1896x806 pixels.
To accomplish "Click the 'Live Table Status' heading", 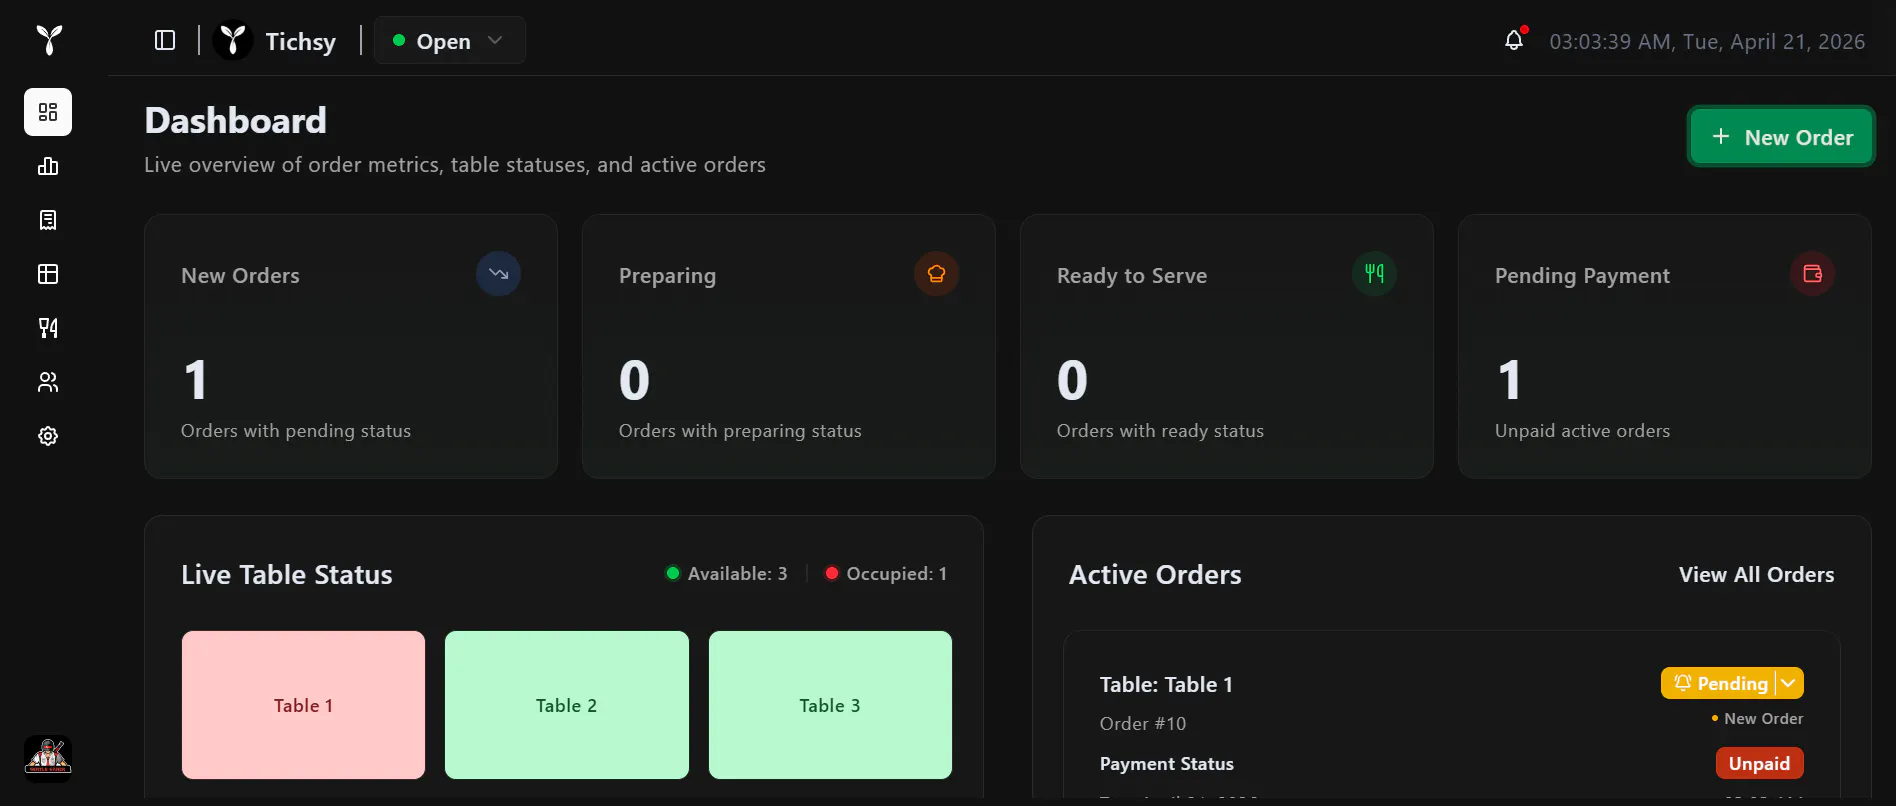I will pyautogui.click(x=287, y=575).
